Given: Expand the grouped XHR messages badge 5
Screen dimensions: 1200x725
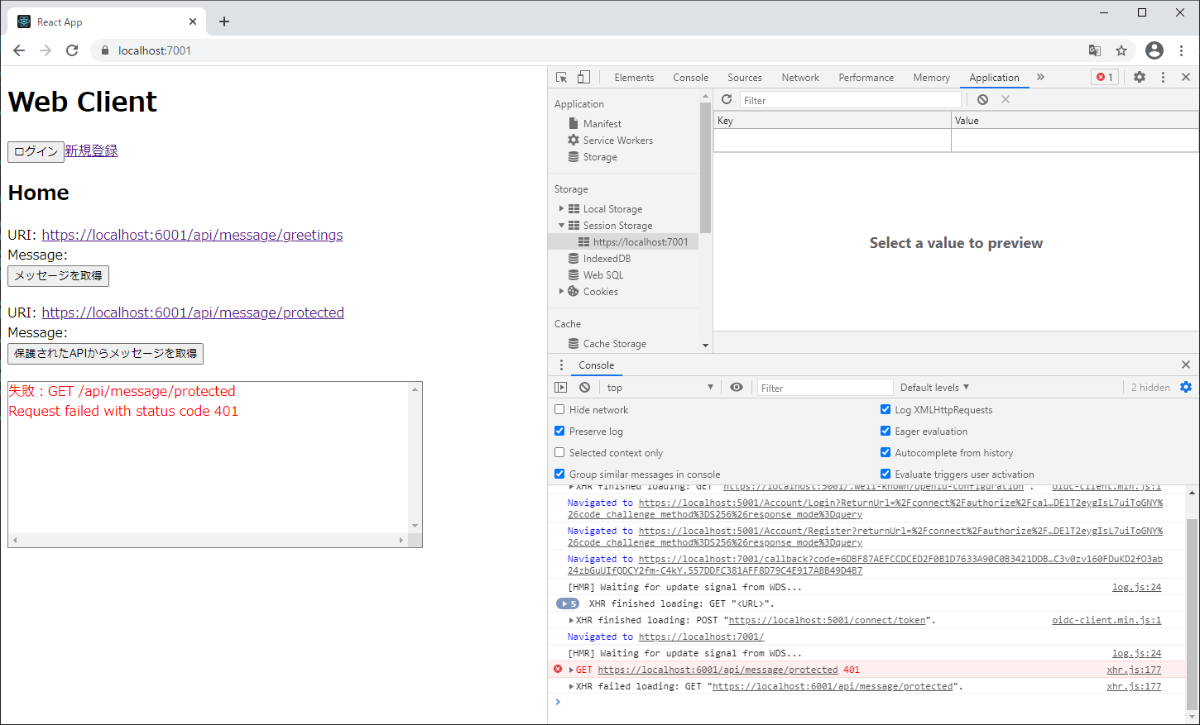Looking at the screenshot, I should pyautogui.click(x=567, y=604).
